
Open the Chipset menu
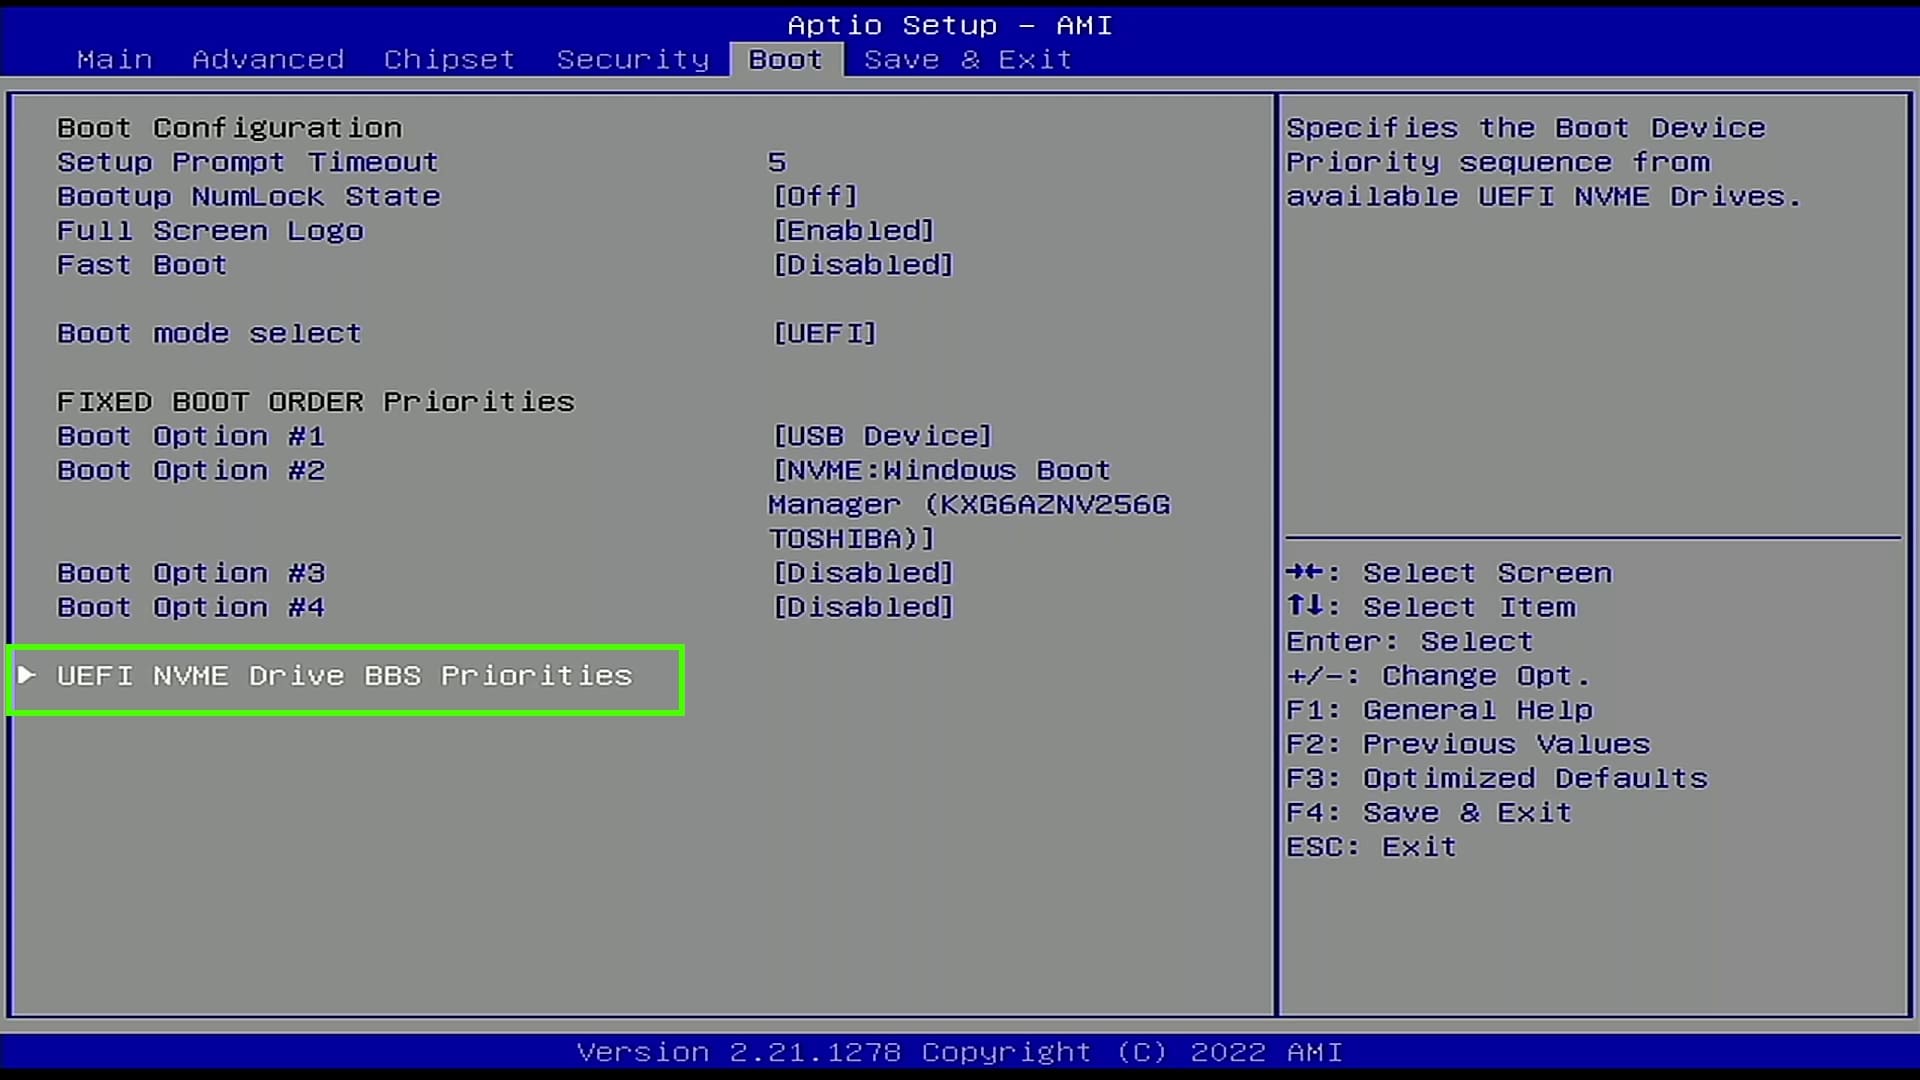point(450,58)
